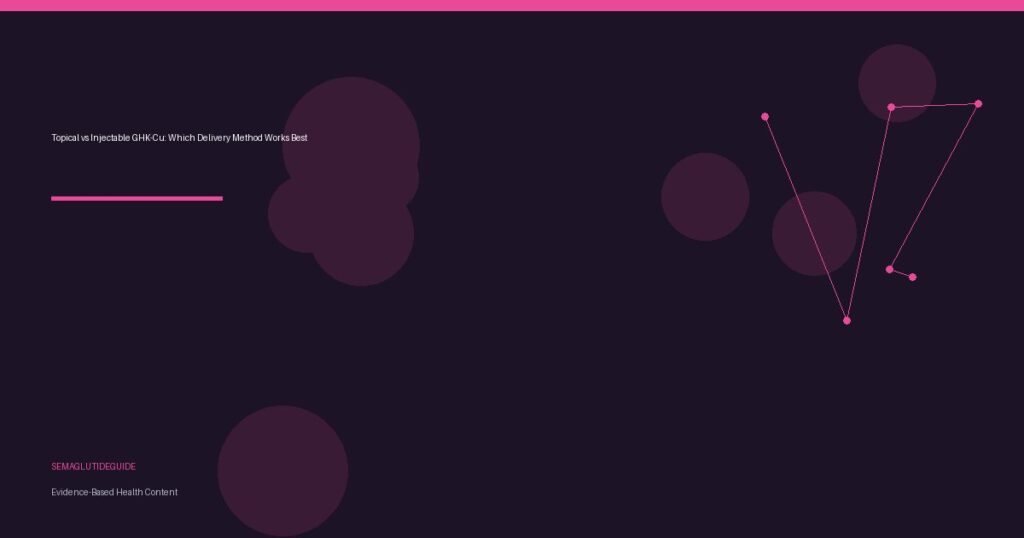
Task: Click the smallest left circle in the overlapping cluster
Action: point(290,215)
